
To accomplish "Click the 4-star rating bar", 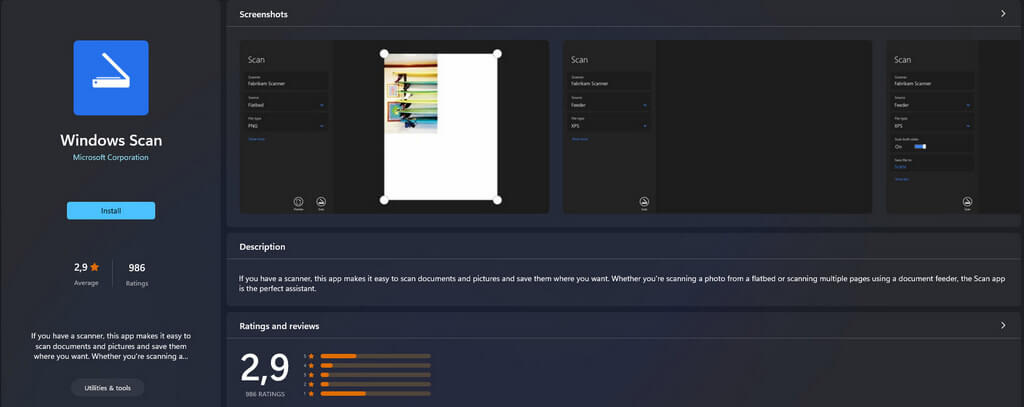I will (x=376, y=365).
